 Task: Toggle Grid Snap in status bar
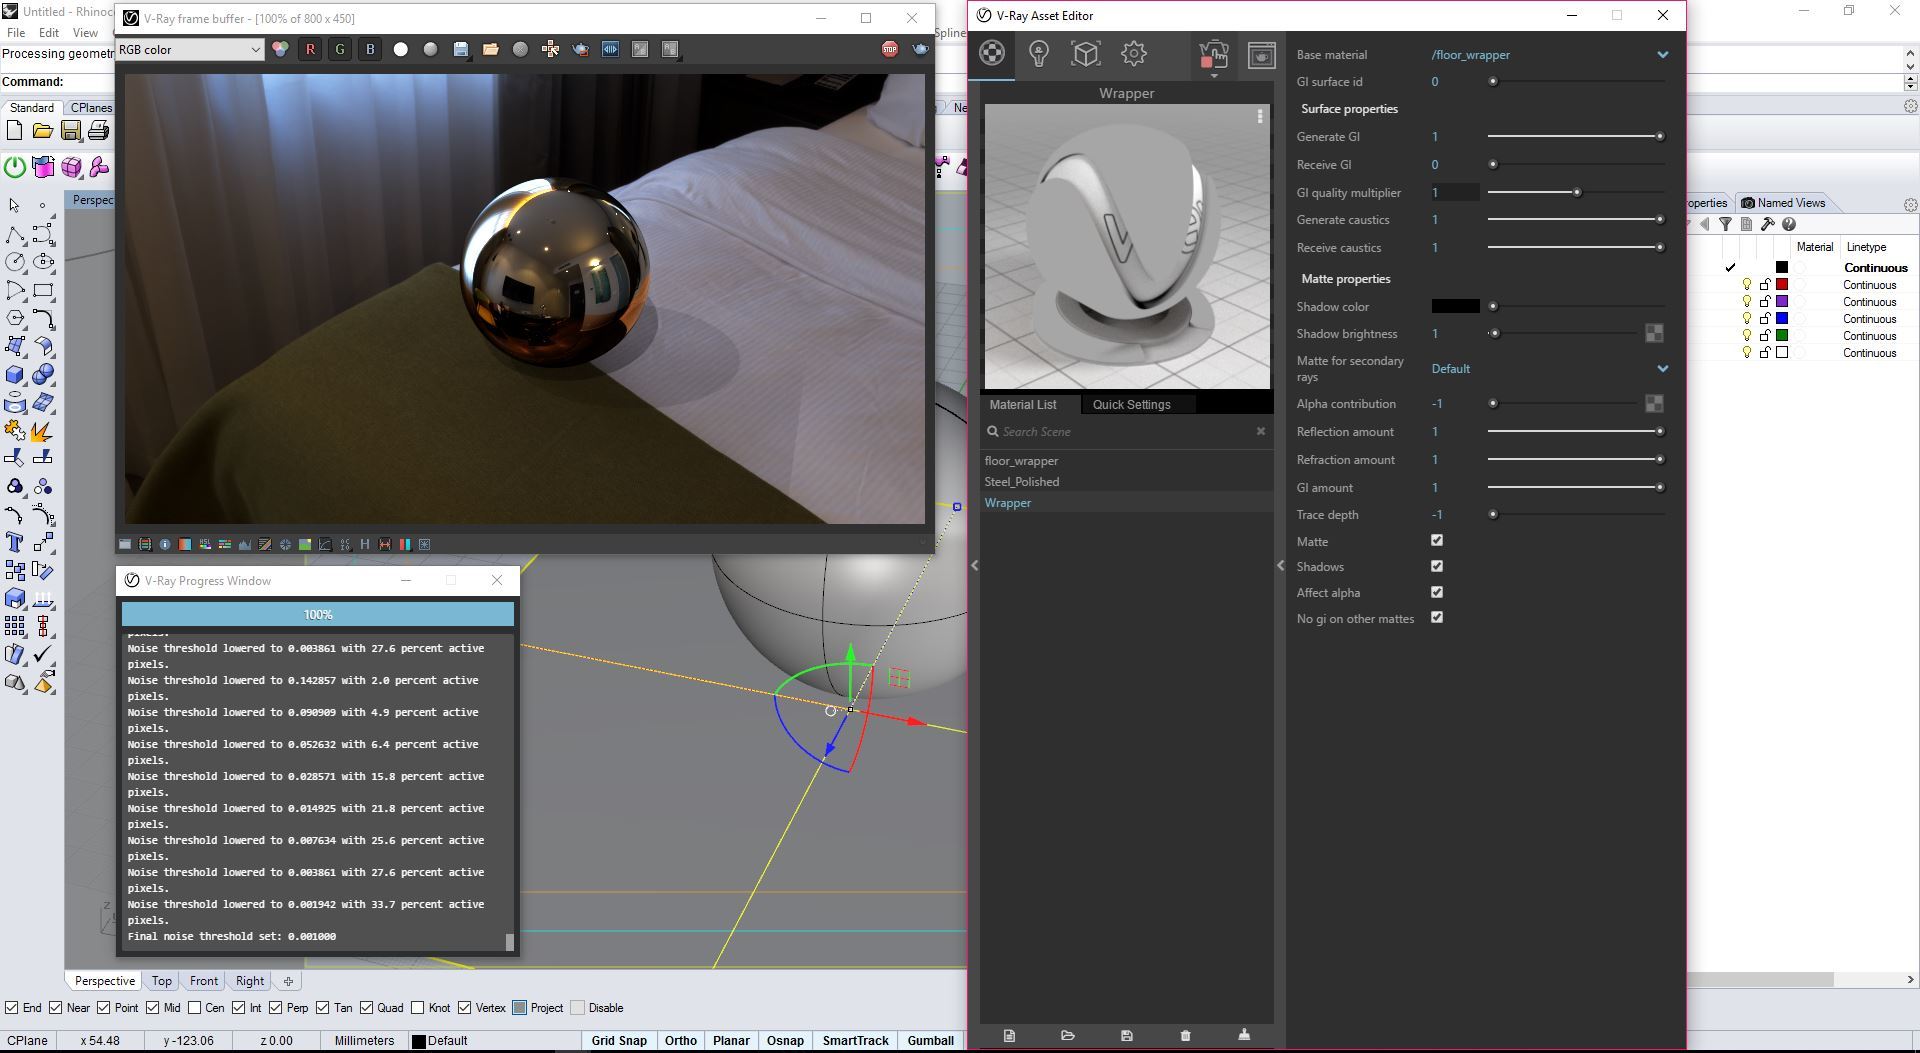[619, 1041]
